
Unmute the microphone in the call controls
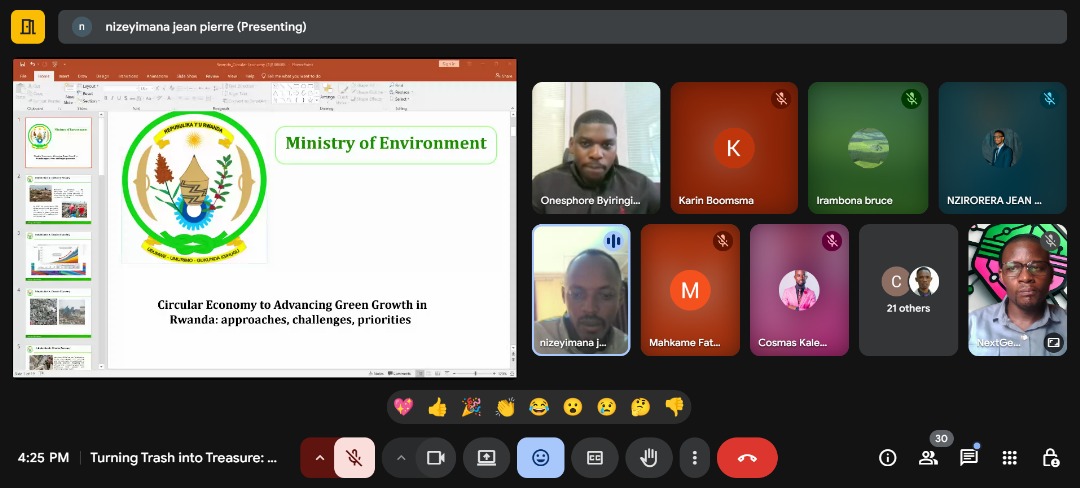(354, 458)
